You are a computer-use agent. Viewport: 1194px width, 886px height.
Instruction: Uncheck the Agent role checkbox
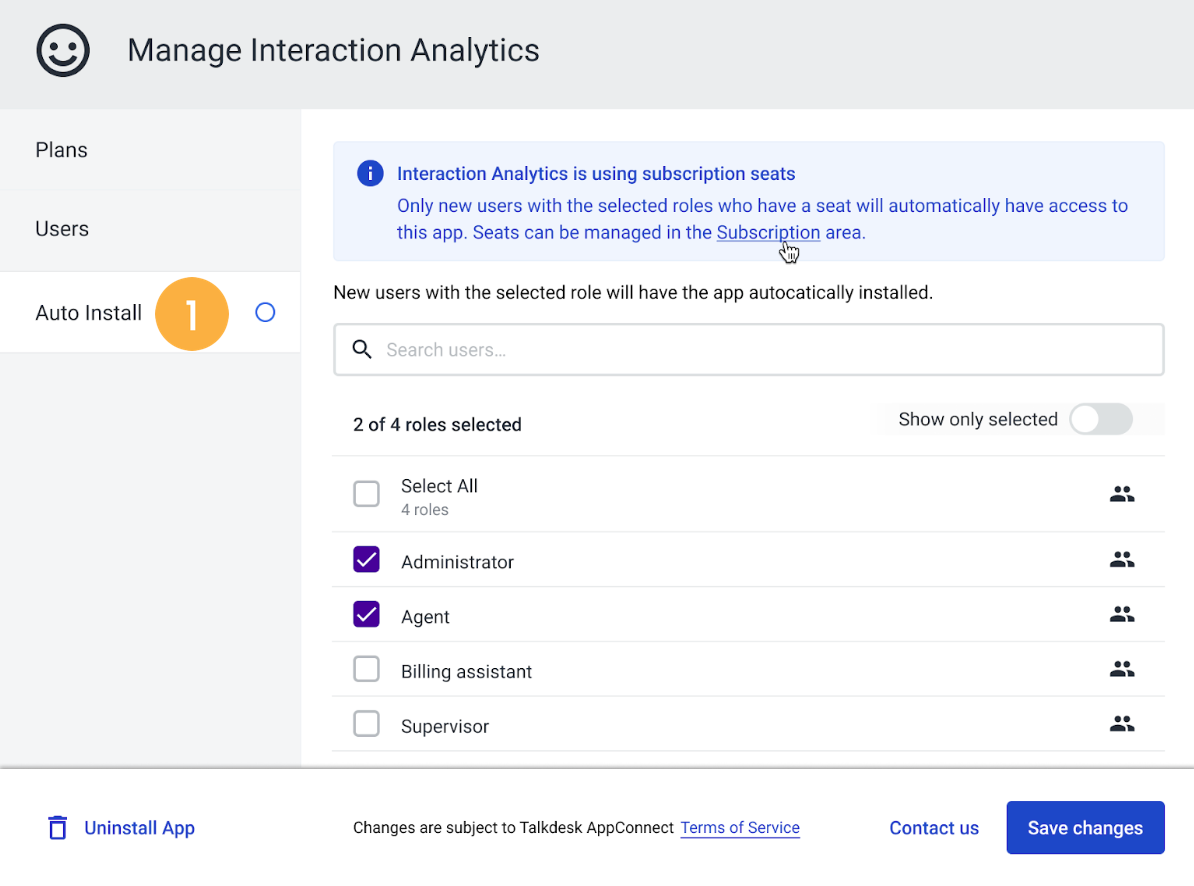366,614
